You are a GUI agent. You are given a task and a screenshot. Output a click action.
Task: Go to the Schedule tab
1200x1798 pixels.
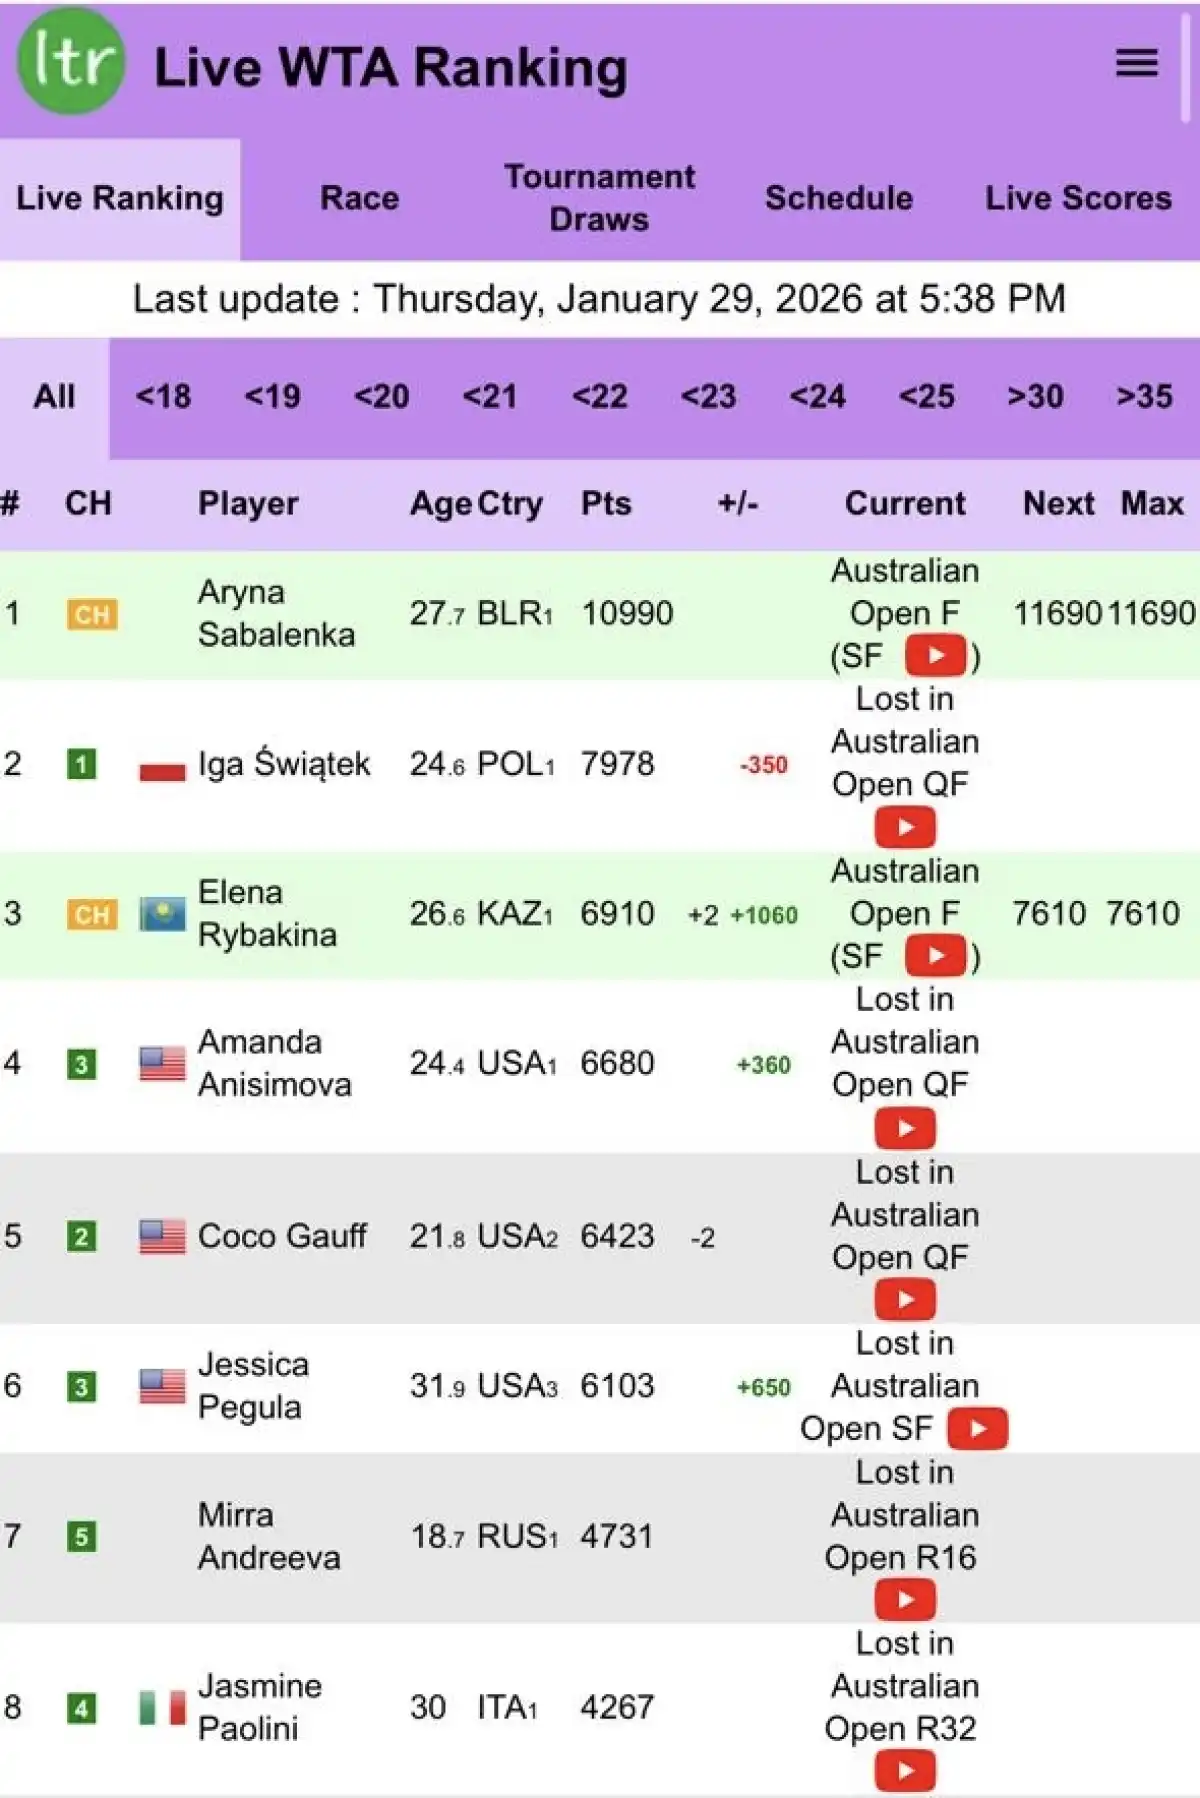pyautogui.click(x=838, y=198)
